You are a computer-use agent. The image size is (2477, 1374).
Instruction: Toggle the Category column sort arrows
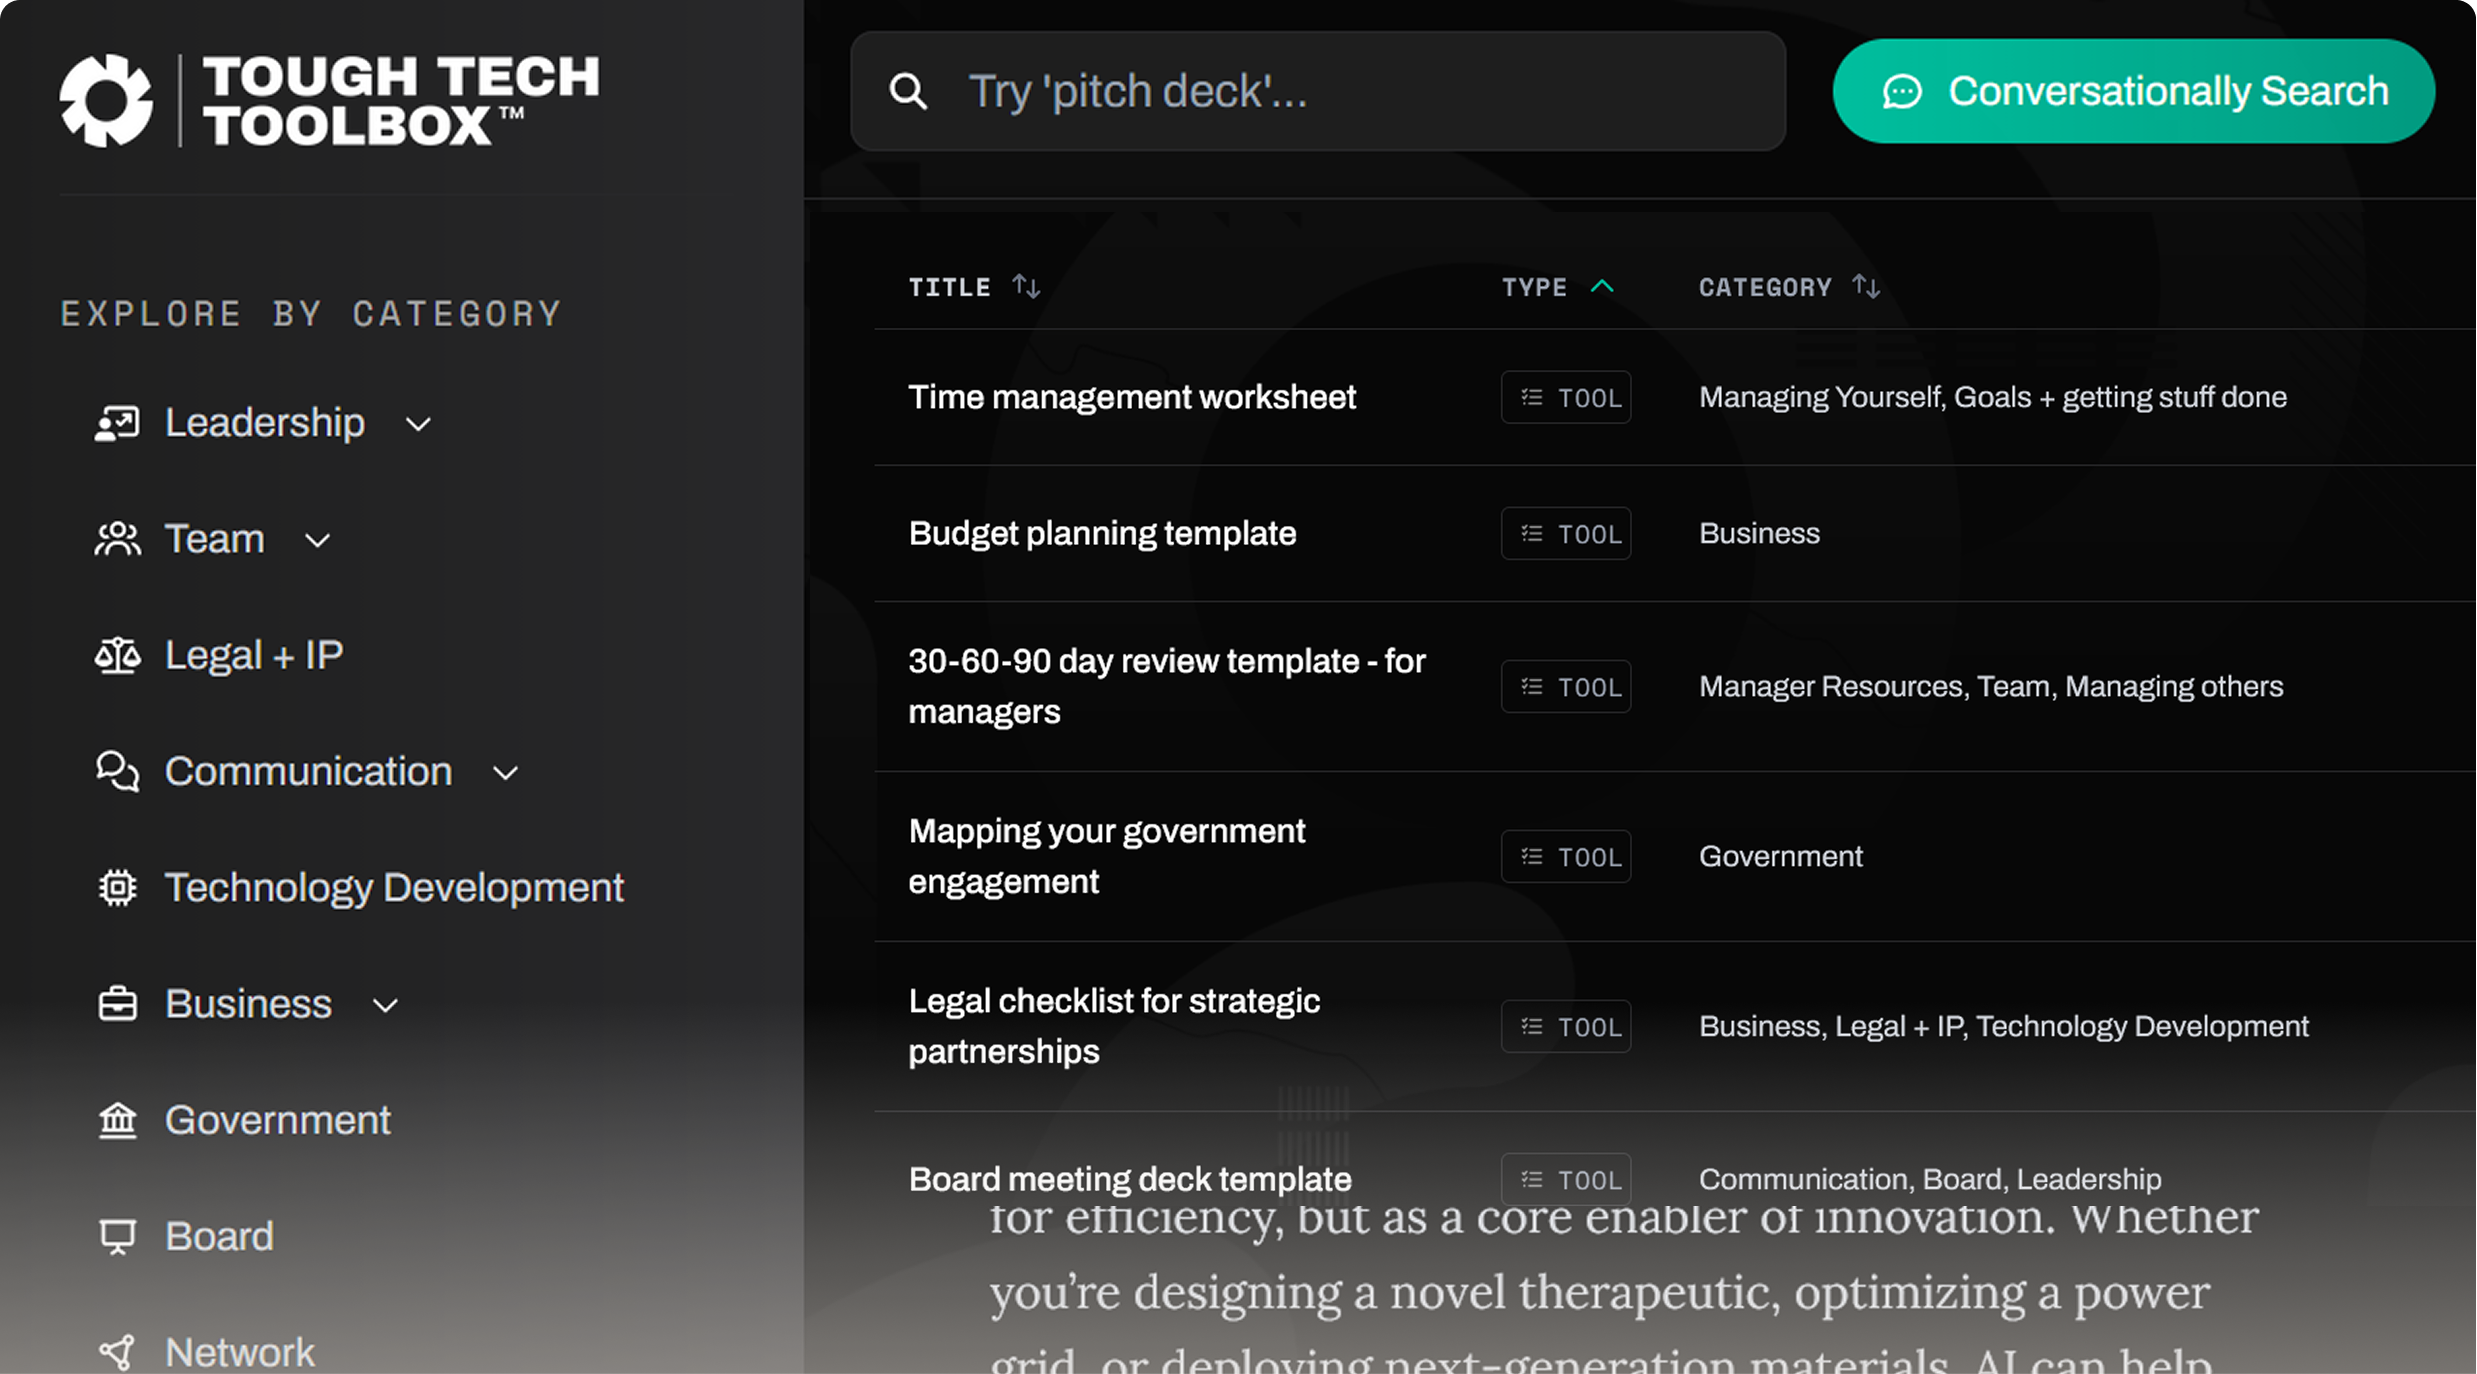coord(1866,287)
